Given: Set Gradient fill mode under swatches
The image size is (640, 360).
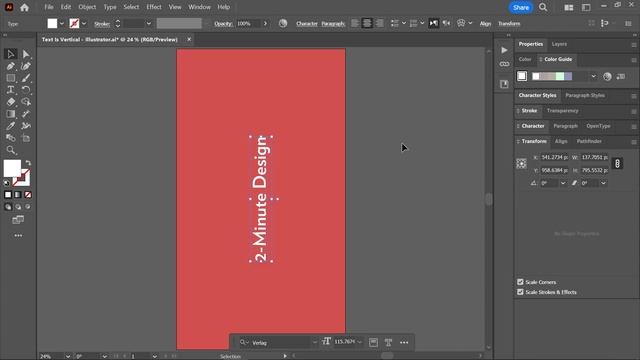Looking at the screenshot, I should (18, 195).
